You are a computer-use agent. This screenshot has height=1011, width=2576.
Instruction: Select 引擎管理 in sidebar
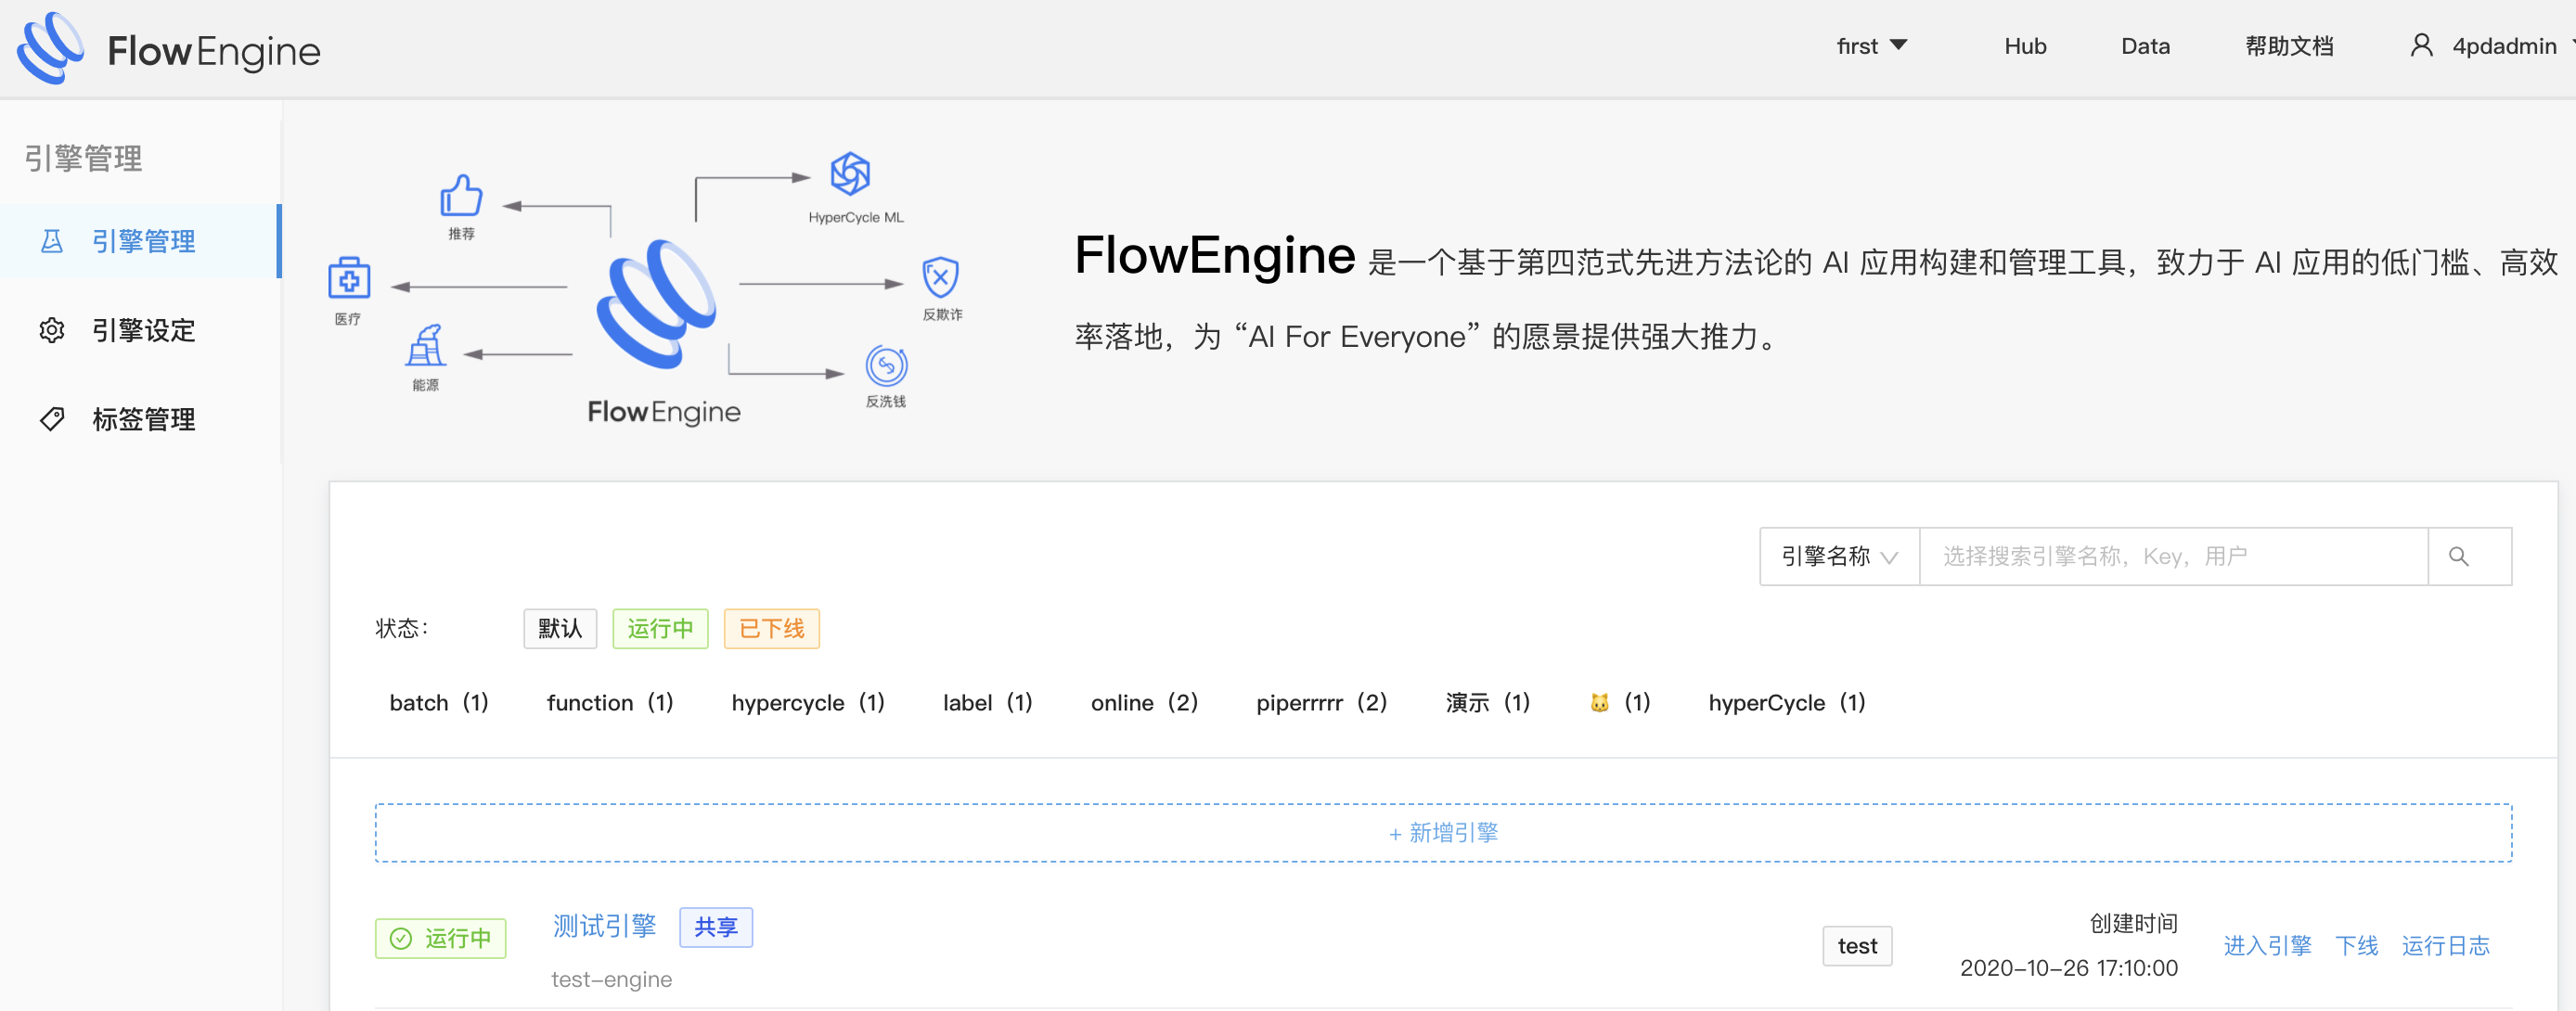click(x=140, y=241)
